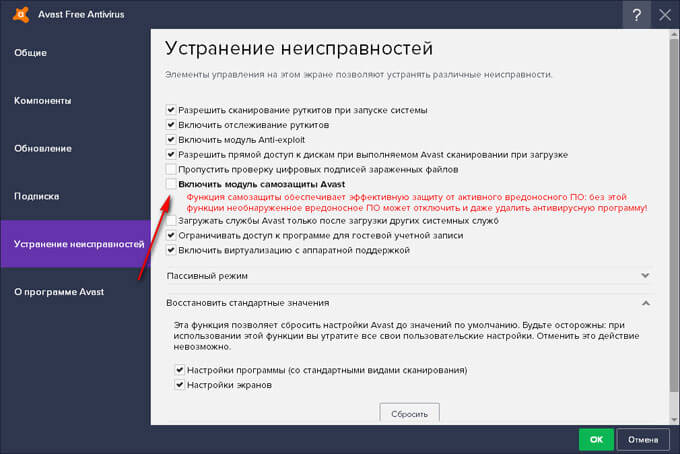Enable skipping digital signature check of infected files
Screen dimensions: 680x454
point(171,169)
